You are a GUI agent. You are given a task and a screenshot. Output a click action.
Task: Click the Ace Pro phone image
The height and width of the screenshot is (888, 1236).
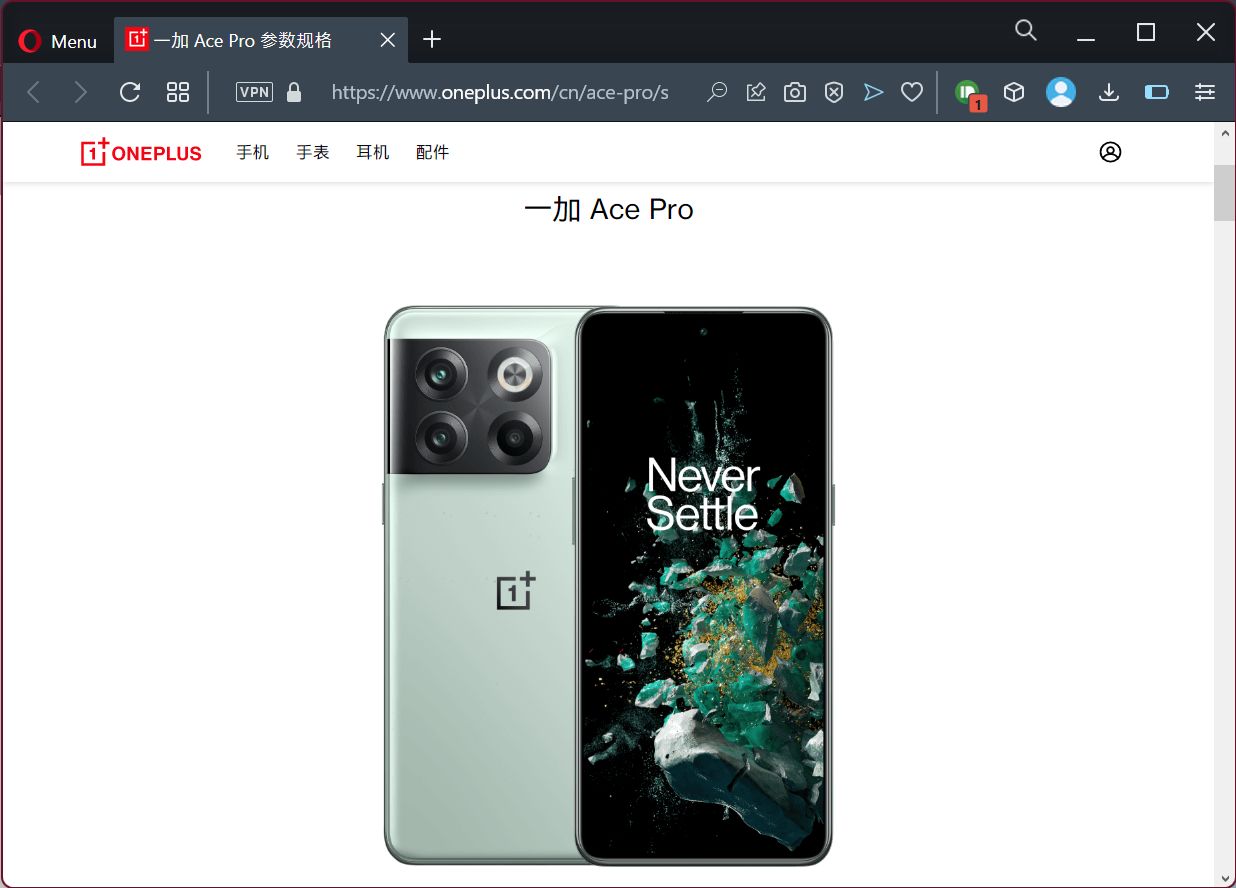[x=608, y=585]
